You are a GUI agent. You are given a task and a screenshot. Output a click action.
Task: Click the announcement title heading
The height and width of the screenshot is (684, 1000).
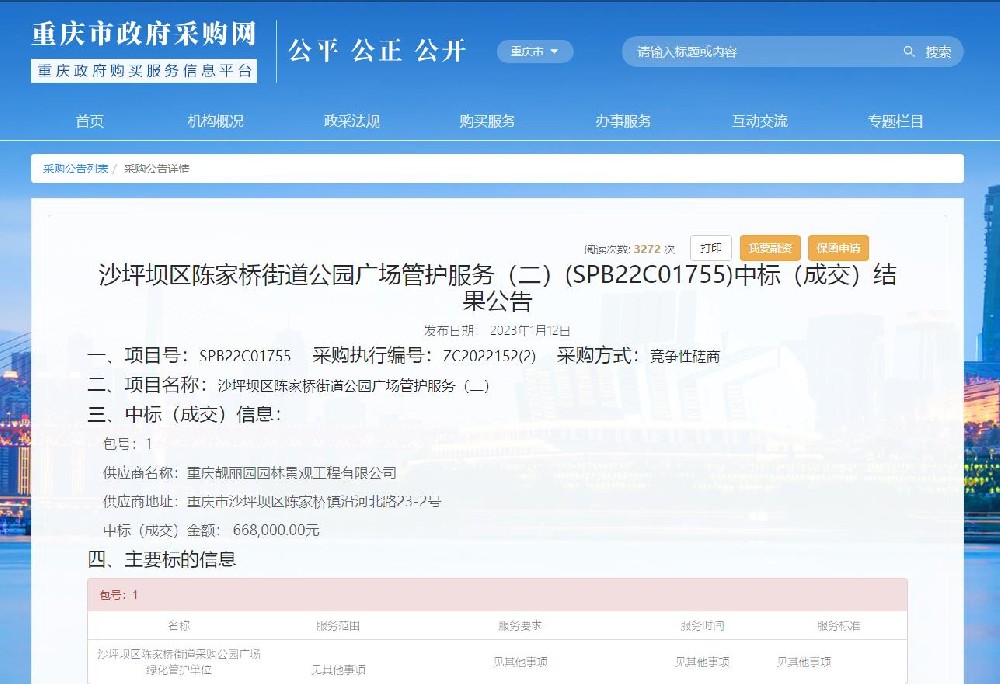click(x=497, y=287)
